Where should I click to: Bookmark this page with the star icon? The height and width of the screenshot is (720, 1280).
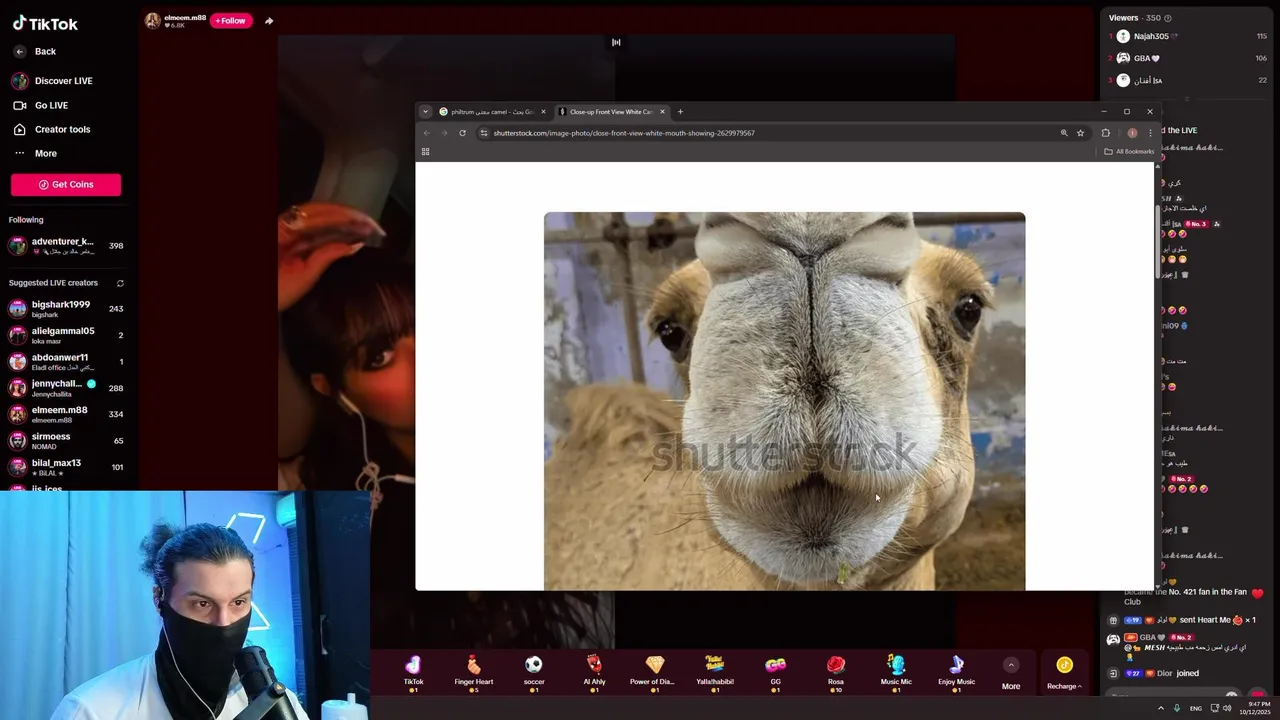[x=1080, y=133]
